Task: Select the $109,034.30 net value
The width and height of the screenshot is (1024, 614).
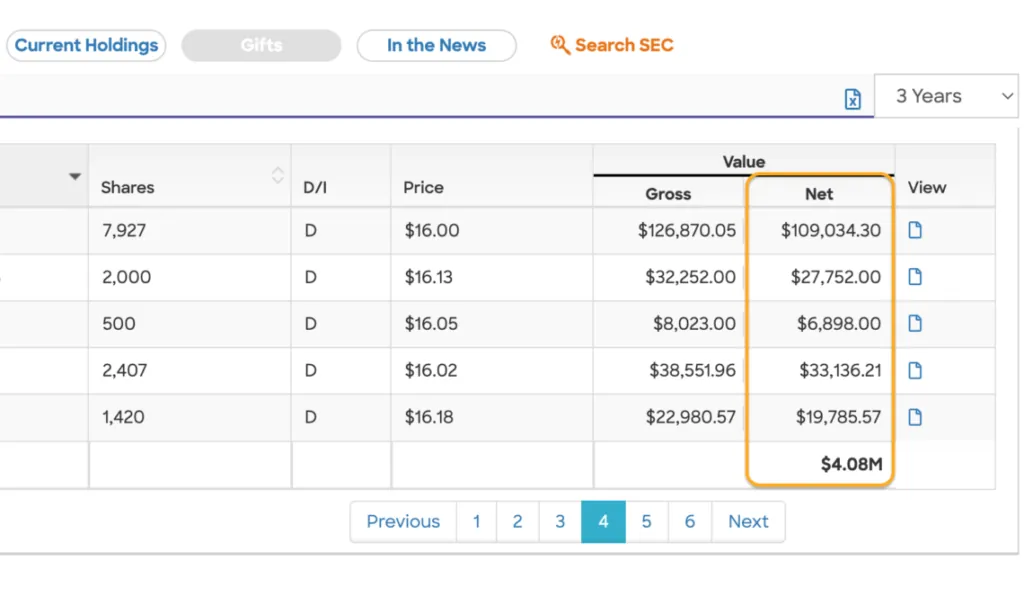Action: coord(831,231)
